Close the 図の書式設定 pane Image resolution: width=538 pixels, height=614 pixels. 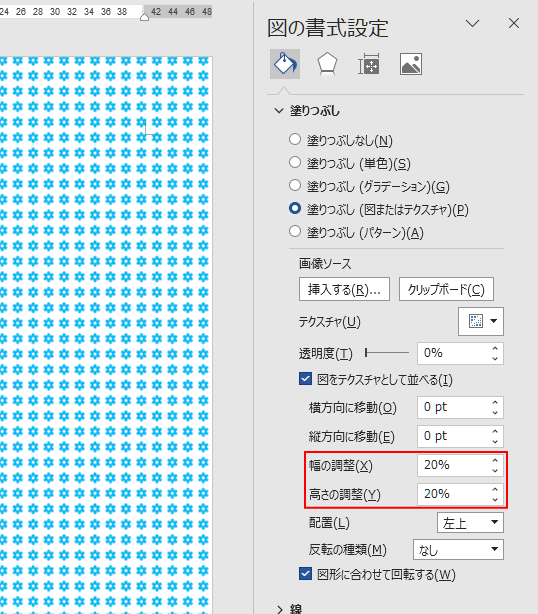(x=514, y=23)
